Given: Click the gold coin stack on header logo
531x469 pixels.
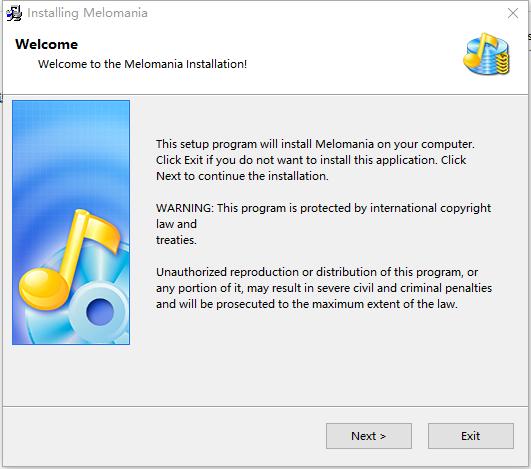Looking at the screenshot, I should (503, 63).
